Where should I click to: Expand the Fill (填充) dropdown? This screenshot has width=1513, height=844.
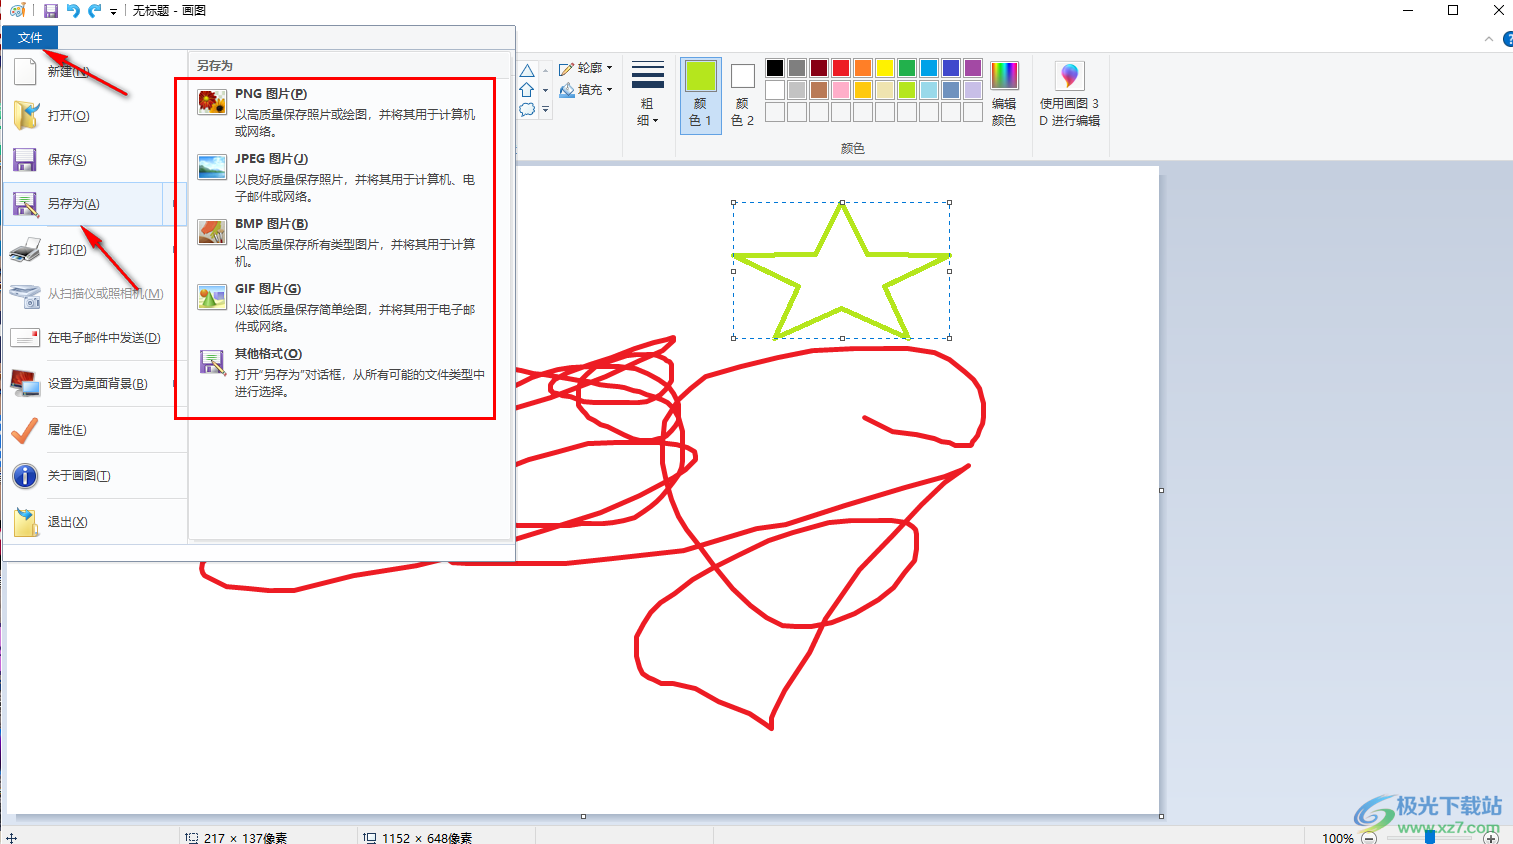pos(586,90)
